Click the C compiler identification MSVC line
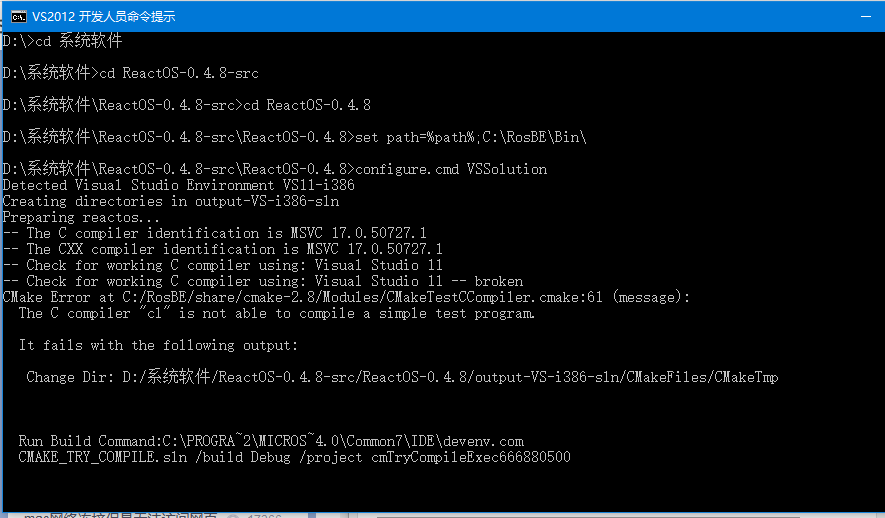The width and height of the screenshot is (885, 518). click(214, 233)
